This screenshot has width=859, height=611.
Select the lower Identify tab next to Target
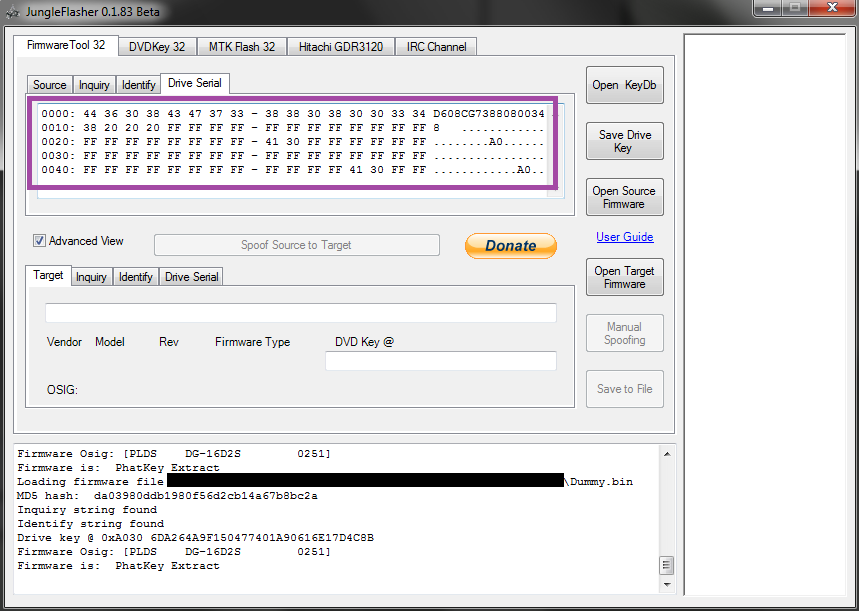coord(135,277)
